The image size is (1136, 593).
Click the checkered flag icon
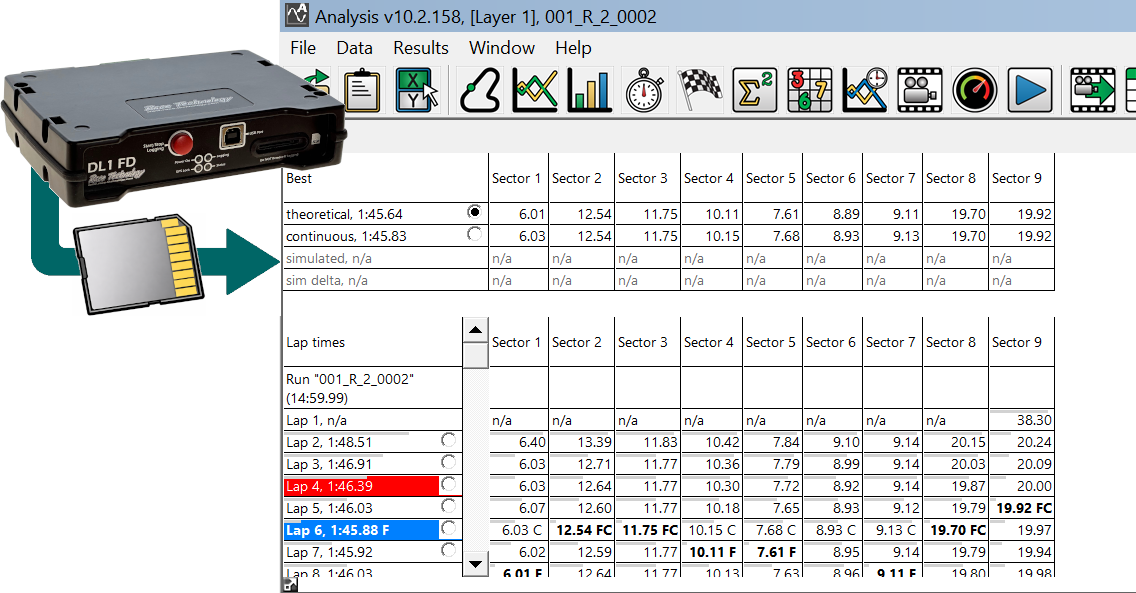point(700,91)
